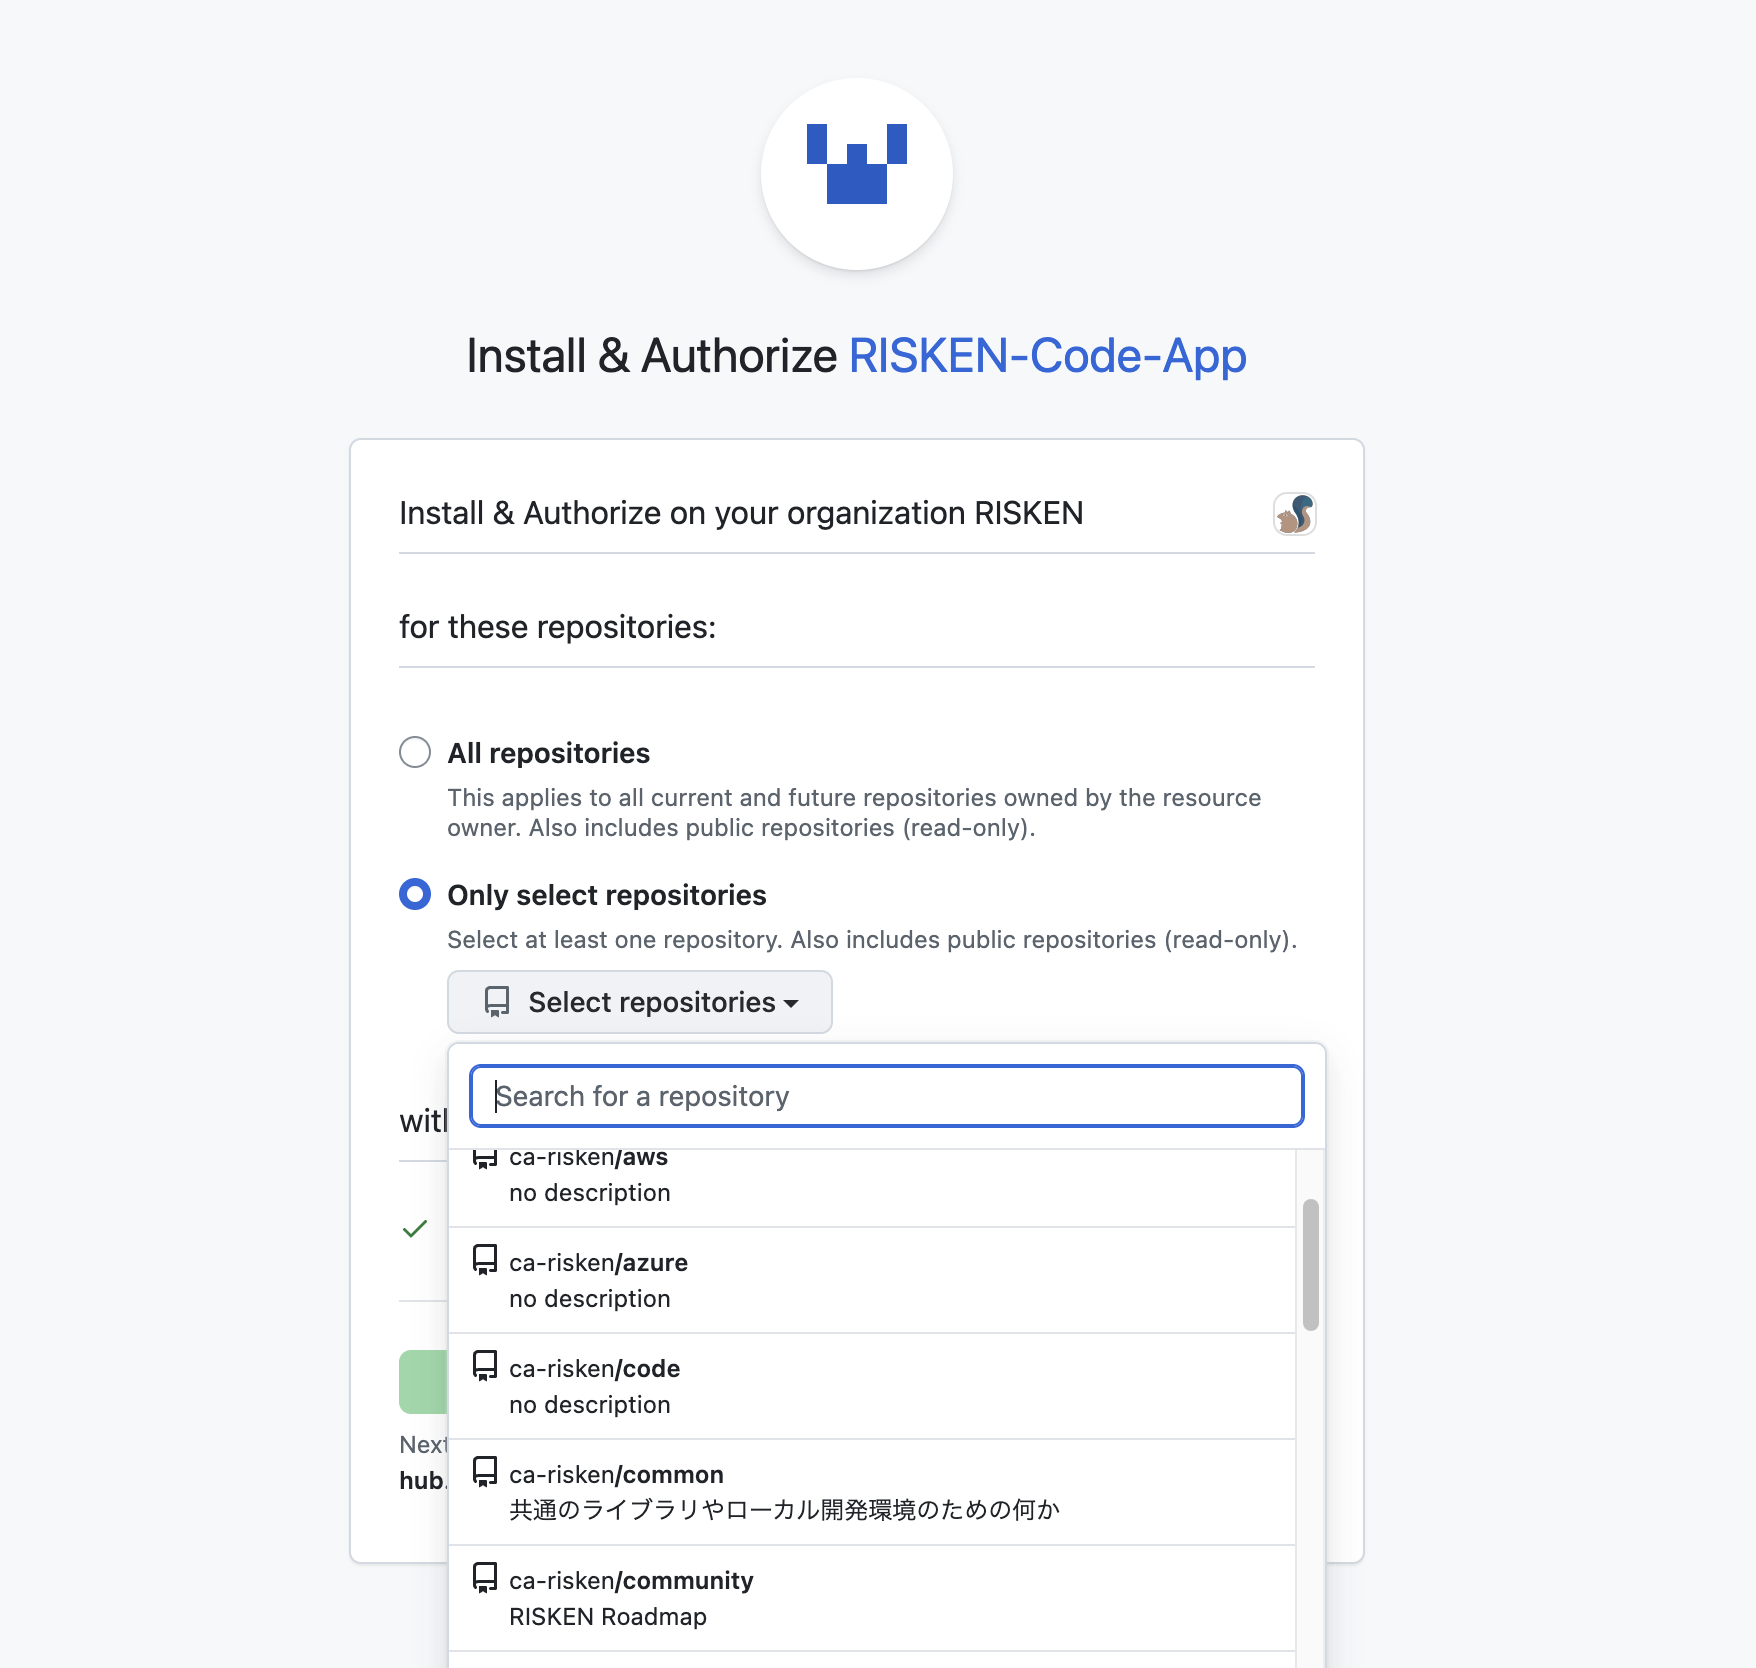
Task: Click the Only select repositories label text
Action: pos(607,895)
